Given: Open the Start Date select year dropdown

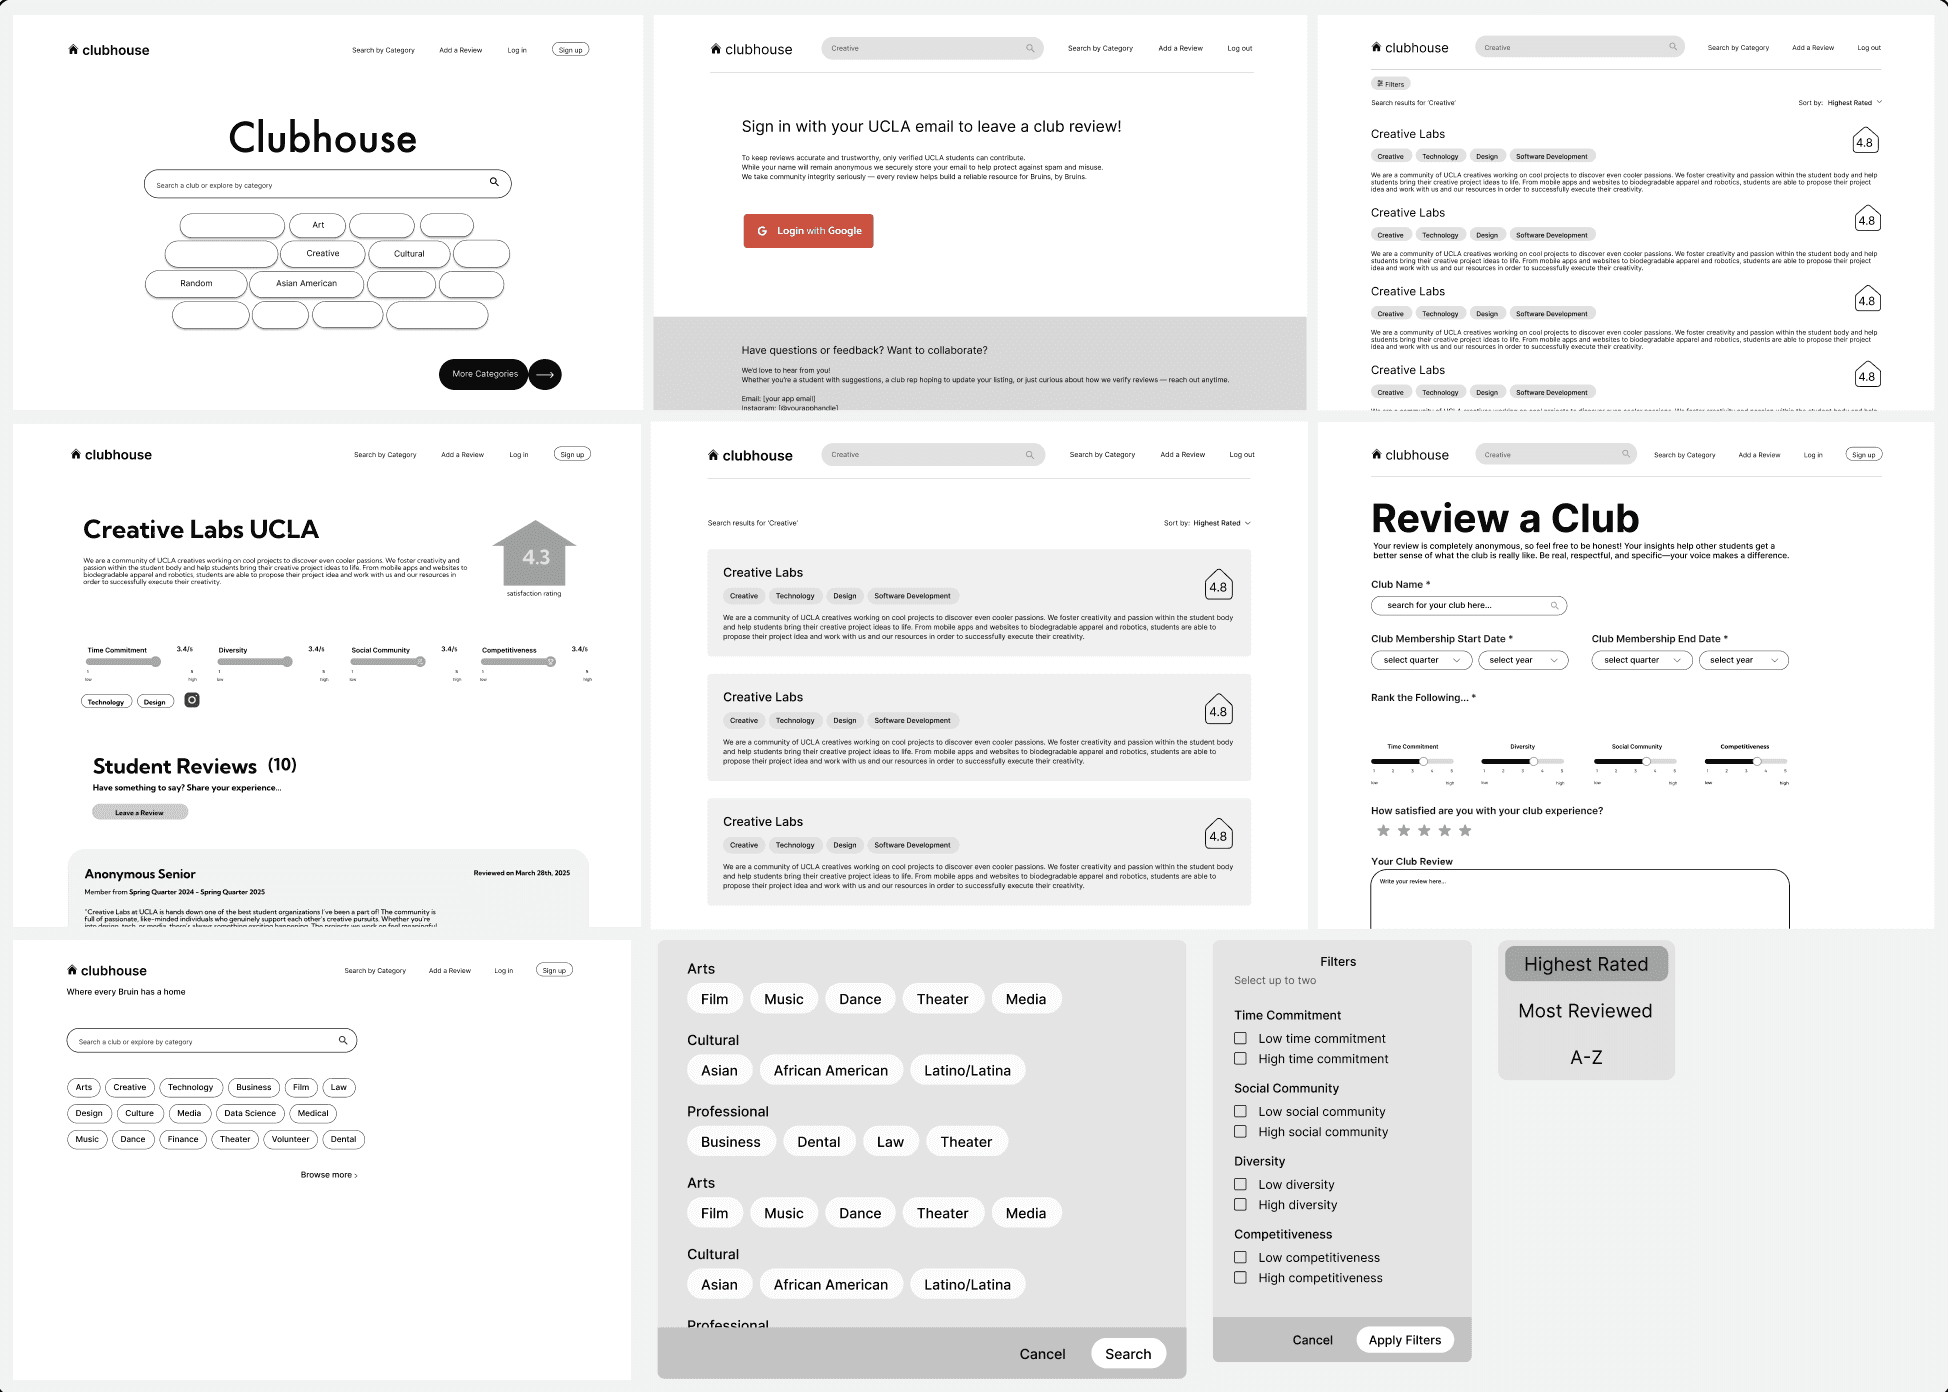Looking at the screenshot, I should pyautogui.click(x=1522, y=660).
